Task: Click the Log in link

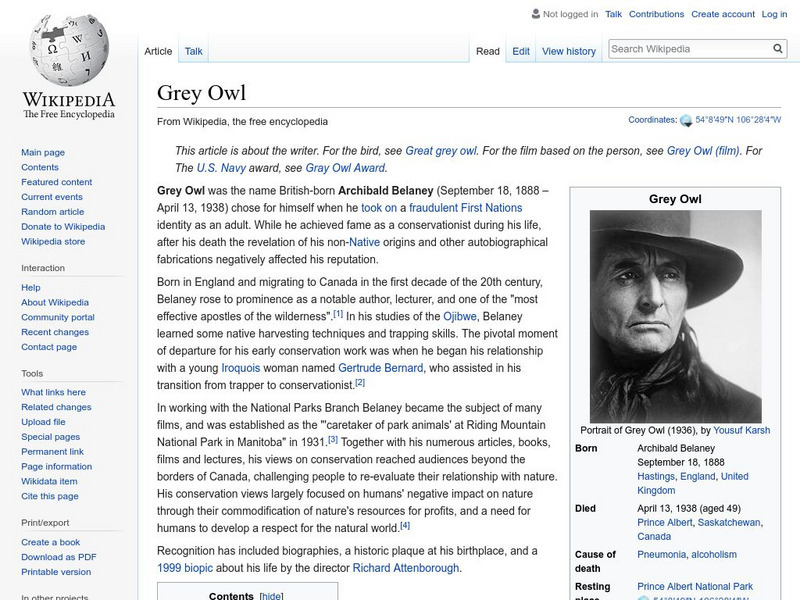Action: (774, 14)
